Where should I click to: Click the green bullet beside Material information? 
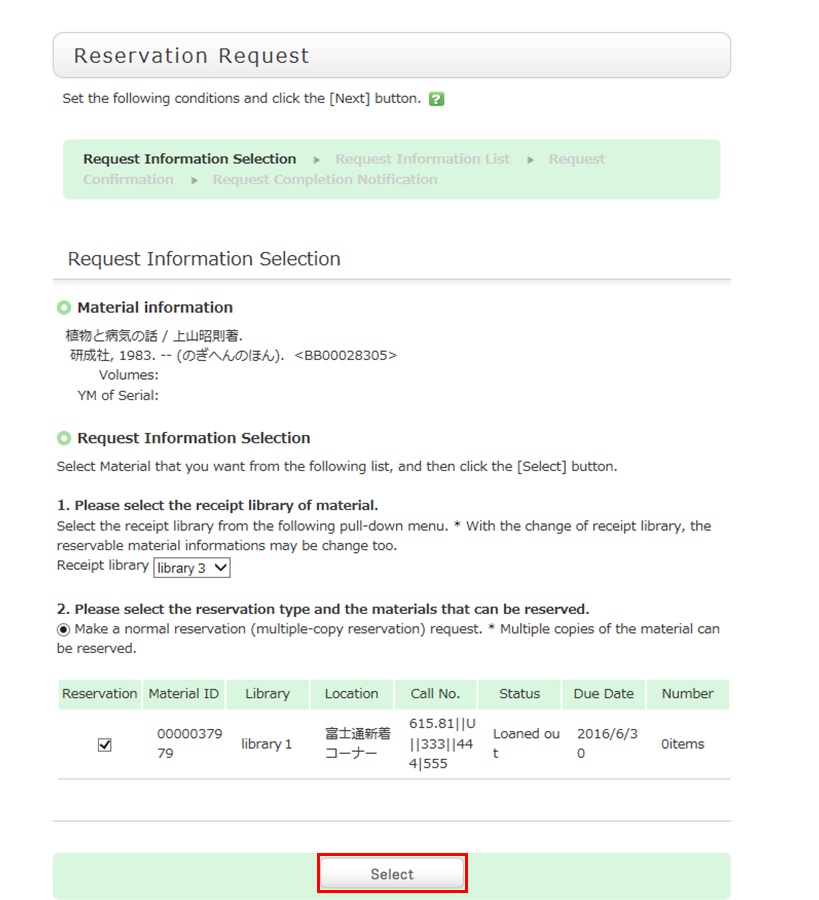65,308
